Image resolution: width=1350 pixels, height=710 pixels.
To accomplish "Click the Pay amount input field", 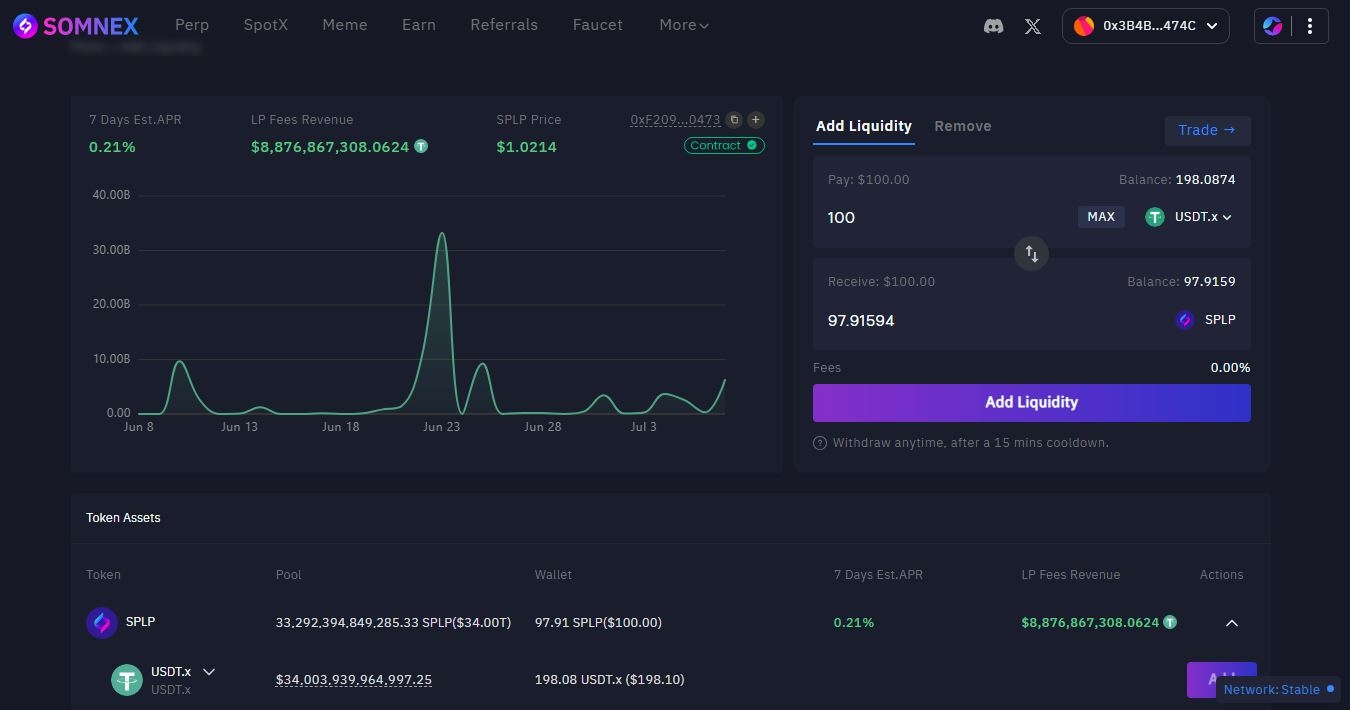I will 940,217.
